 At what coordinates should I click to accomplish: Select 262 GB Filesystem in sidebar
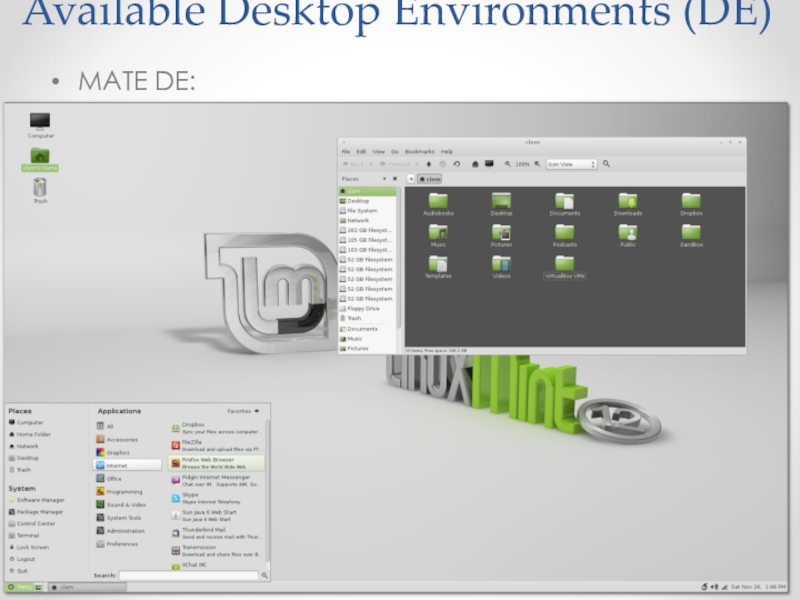pyautogui.click(x=365, y=230)
